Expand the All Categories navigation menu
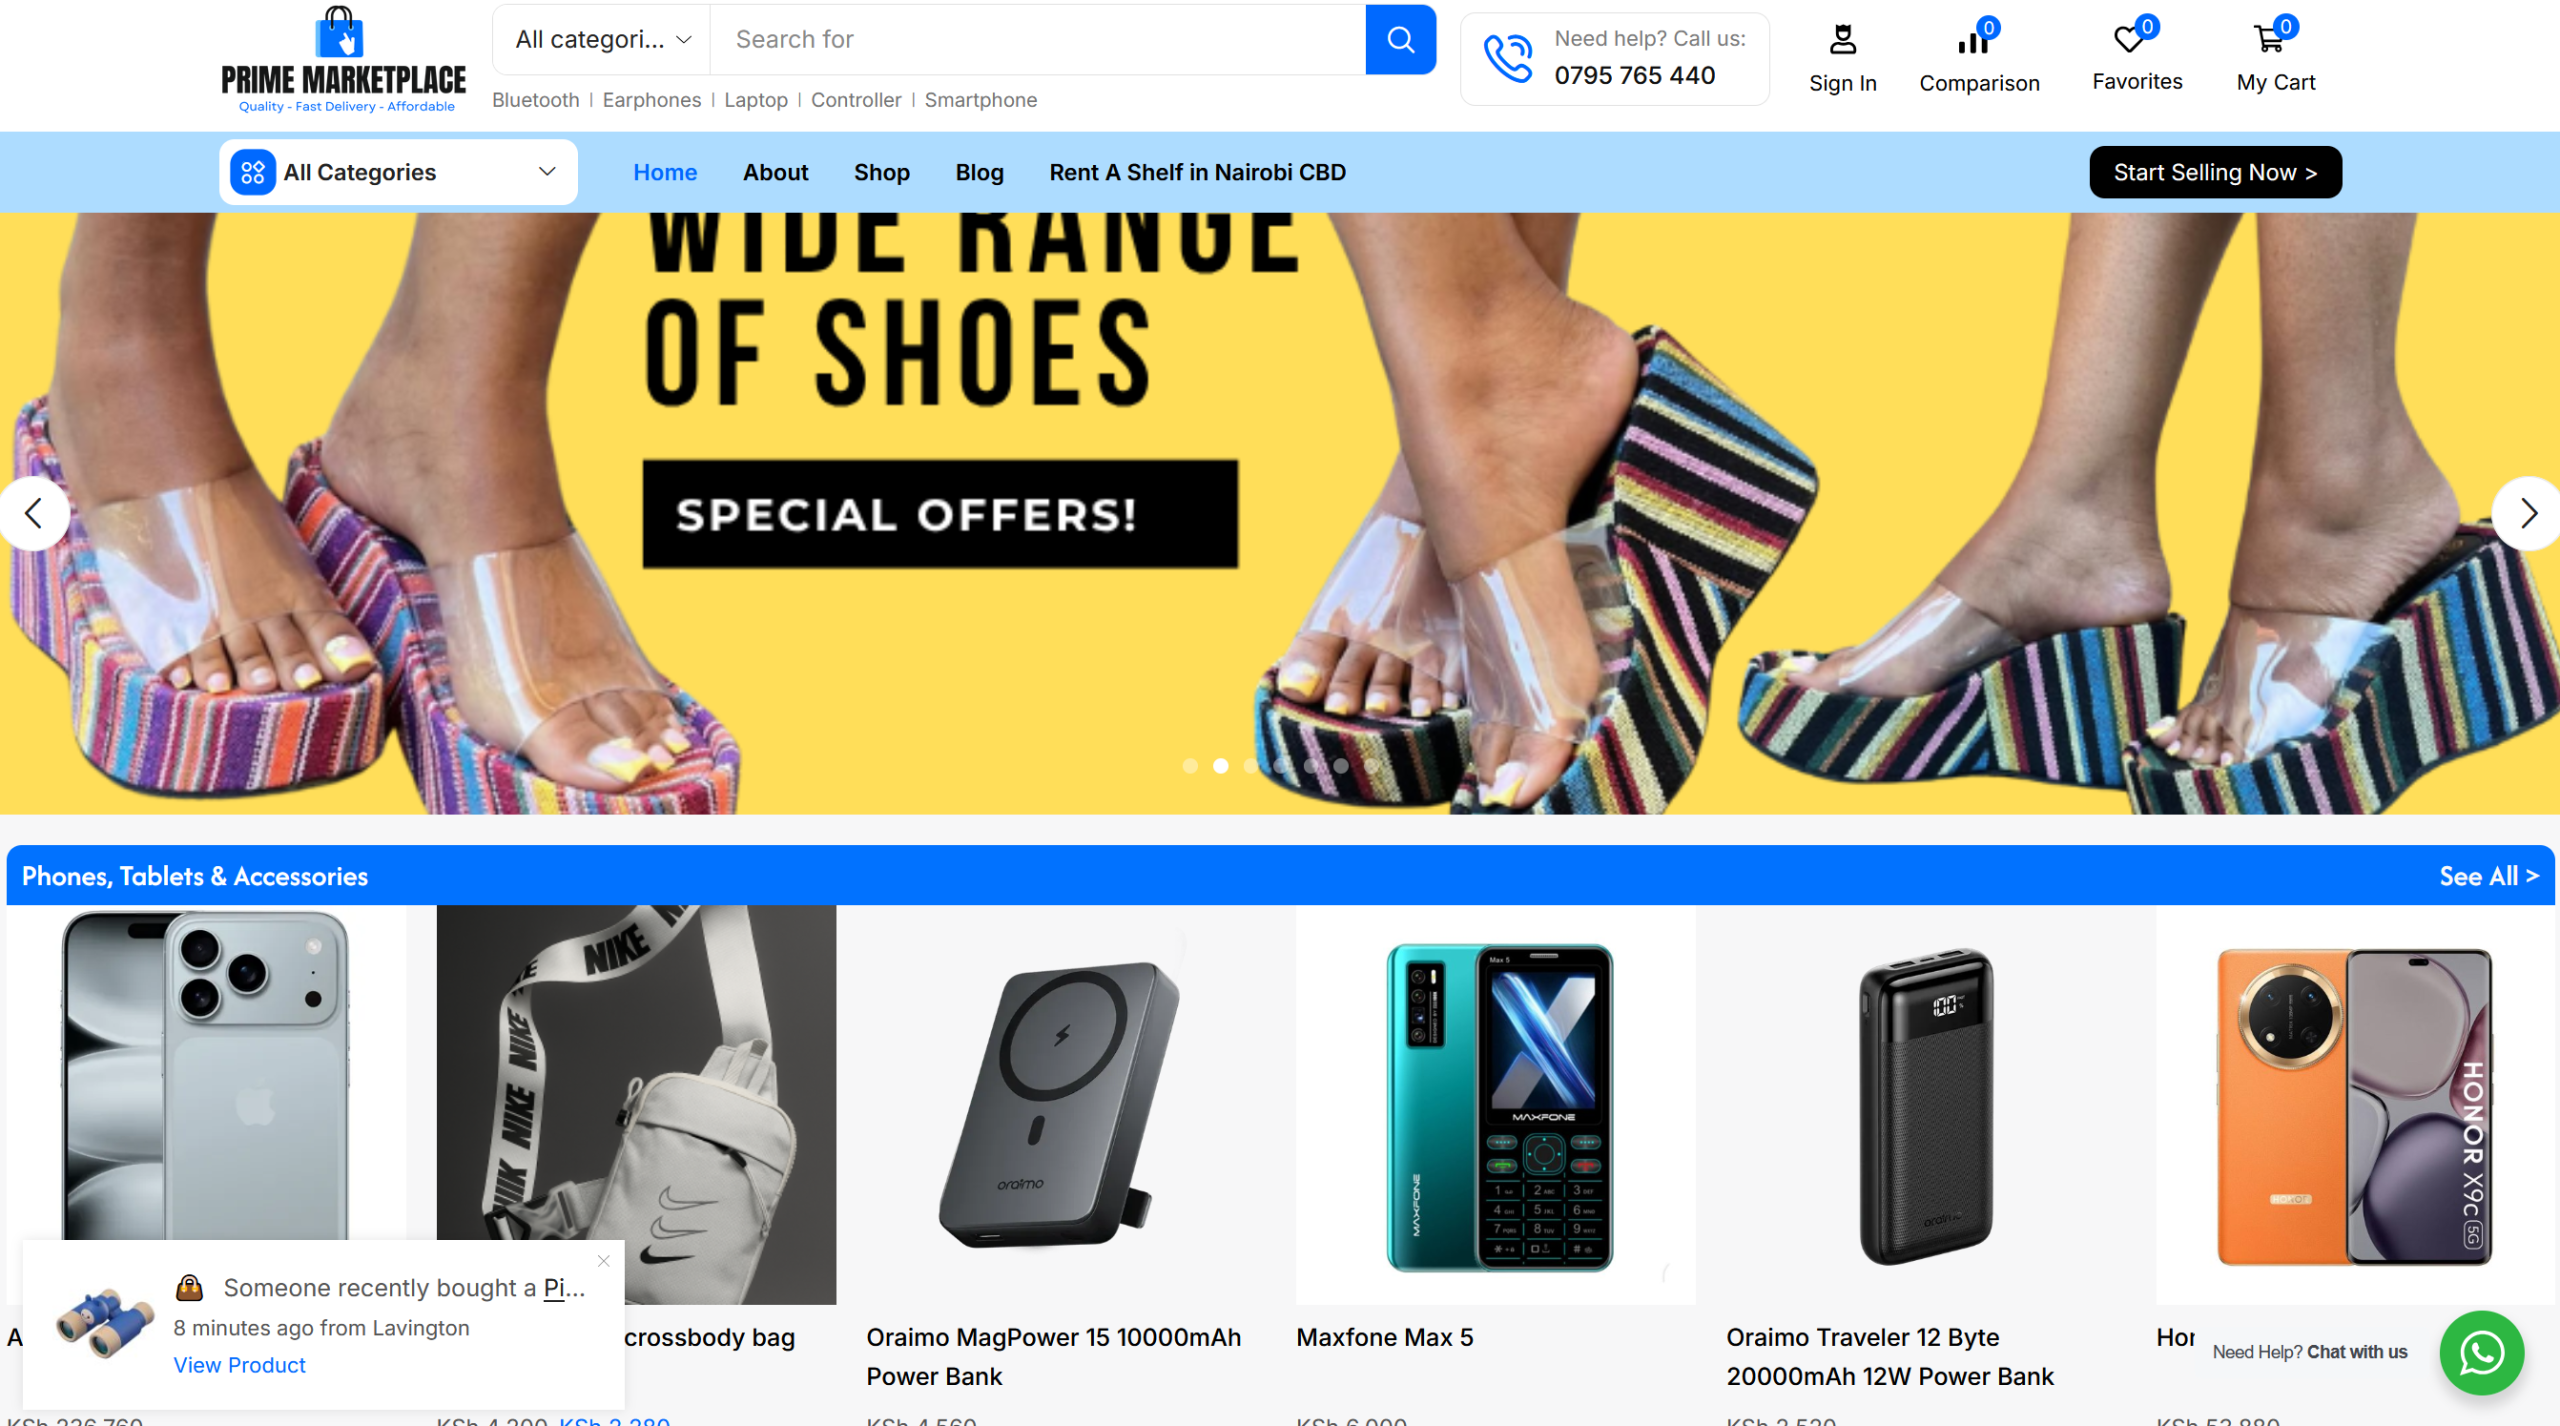The width and height of the screenshot is (2560, 1426). [398, 172]
